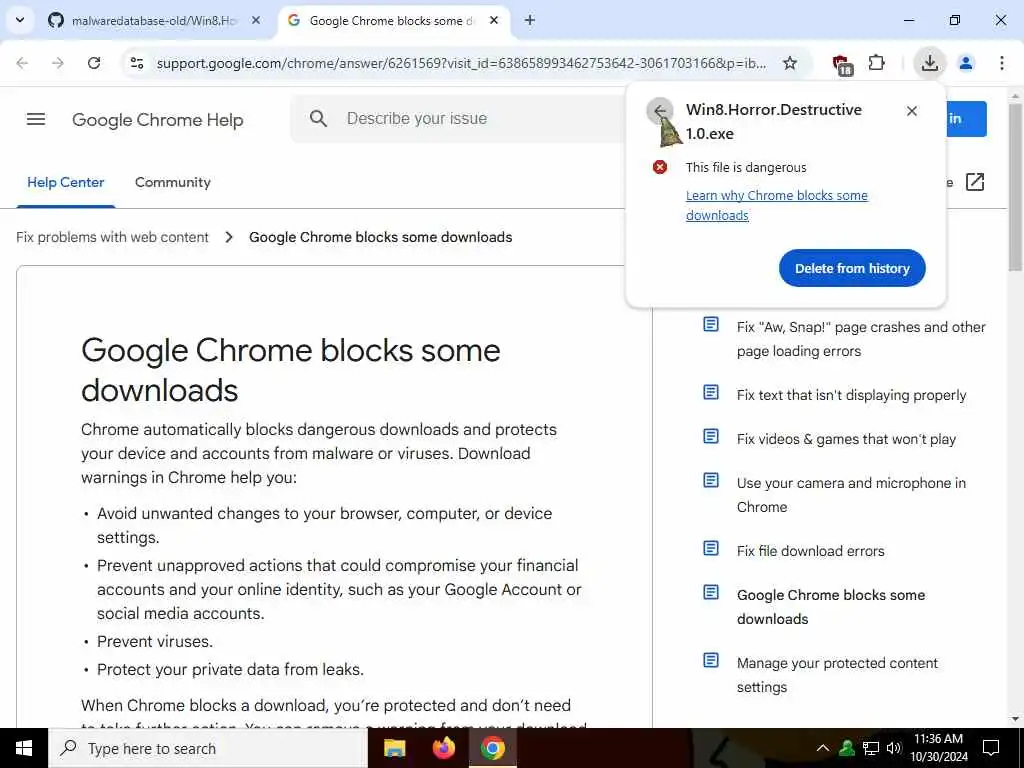The height and width of the screenshot is (768, 1024).
Task: Open Fix Aw, Snap! page crashes article
Action: point(861,339)
